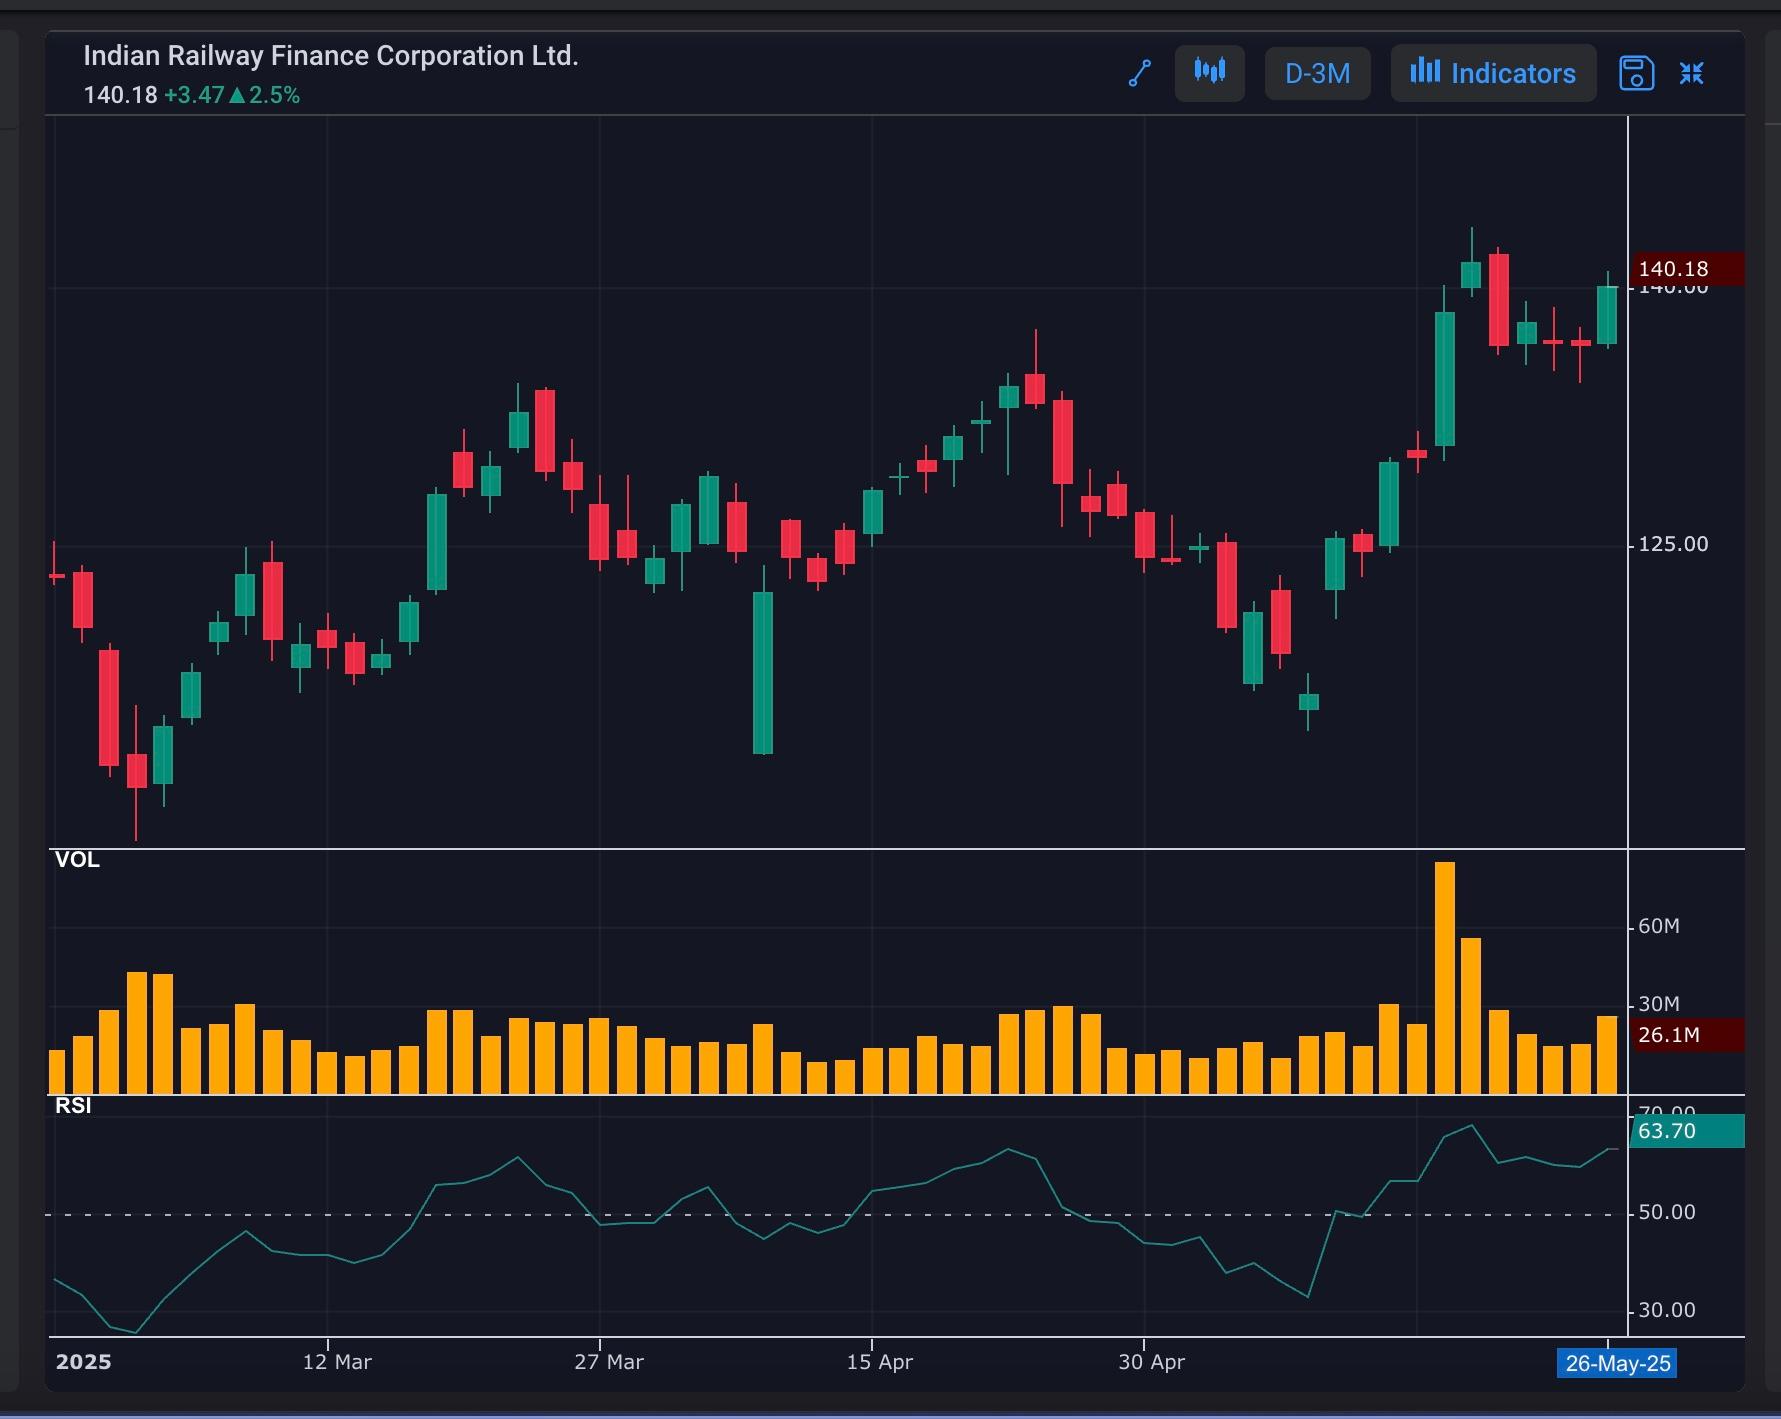Click the +3.47 price change value

tap(194, 95)
